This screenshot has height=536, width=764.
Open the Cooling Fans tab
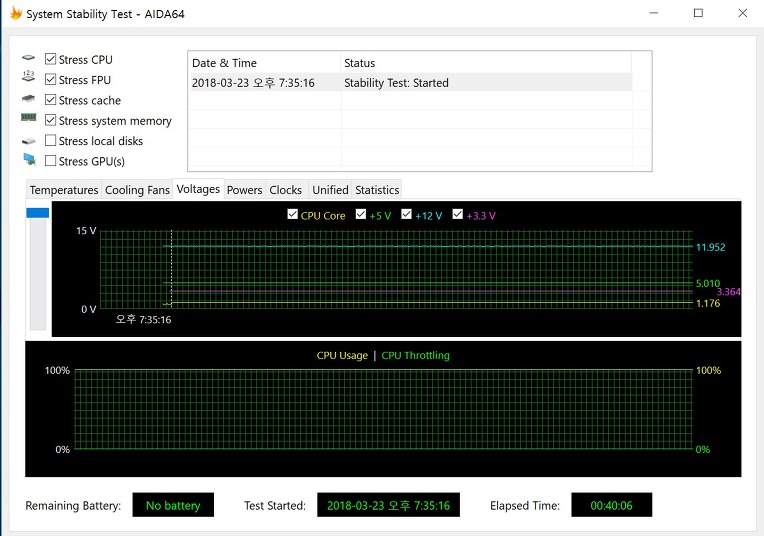(137, 190)
